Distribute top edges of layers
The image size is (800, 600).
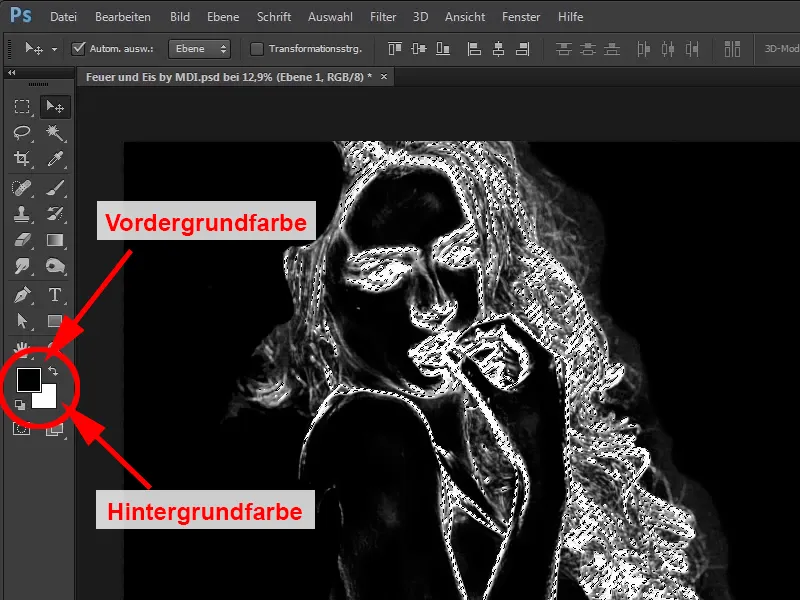[x=564, y=49]
